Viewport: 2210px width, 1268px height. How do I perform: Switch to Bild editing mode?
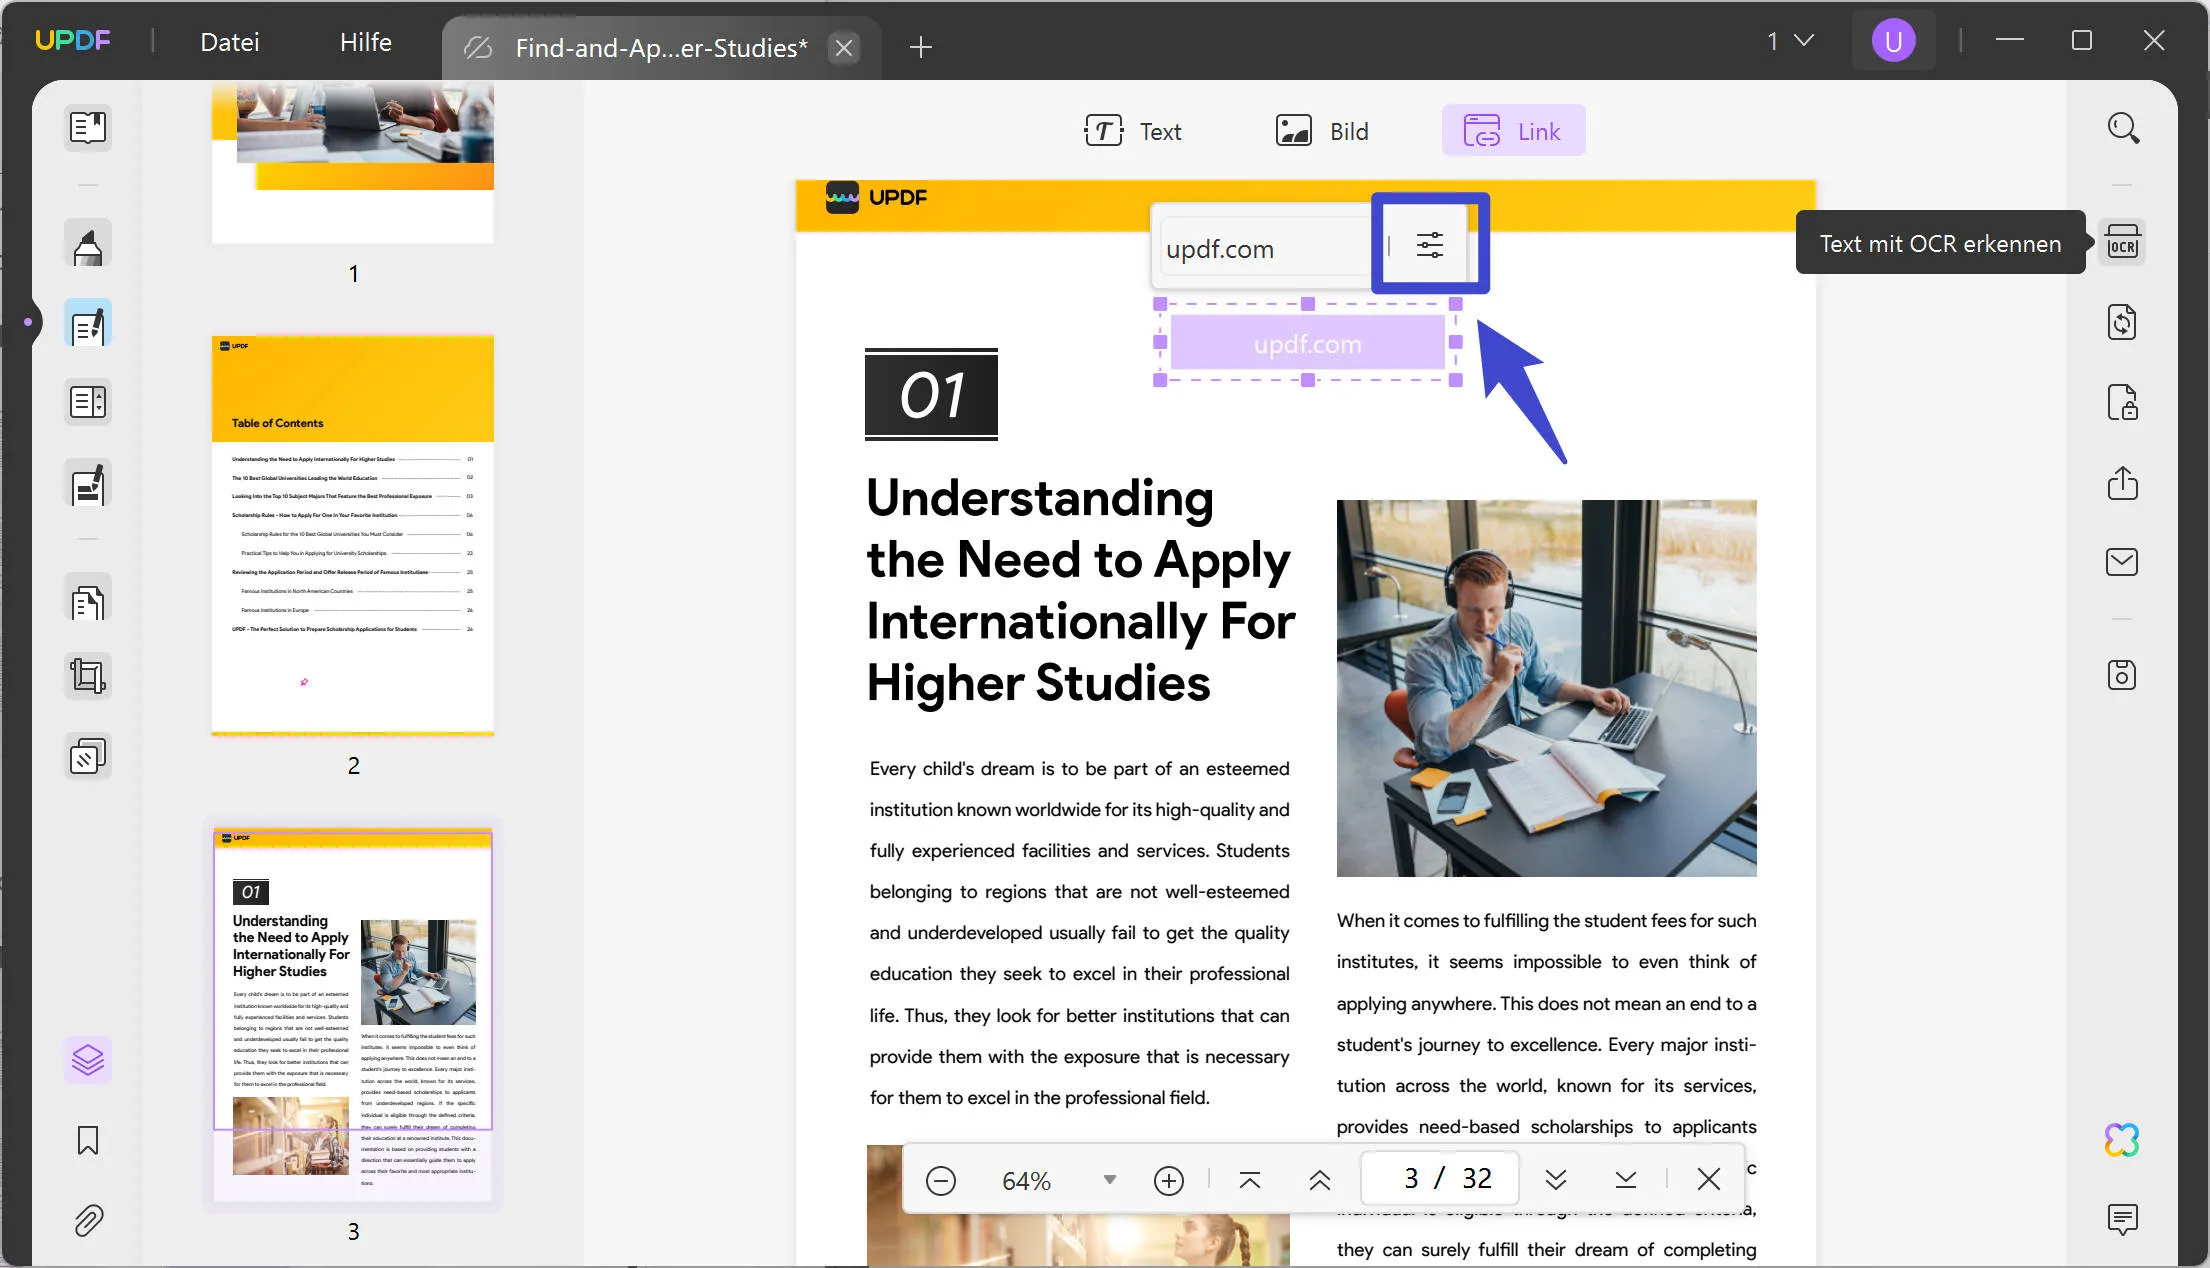(x=1322, y=131)
